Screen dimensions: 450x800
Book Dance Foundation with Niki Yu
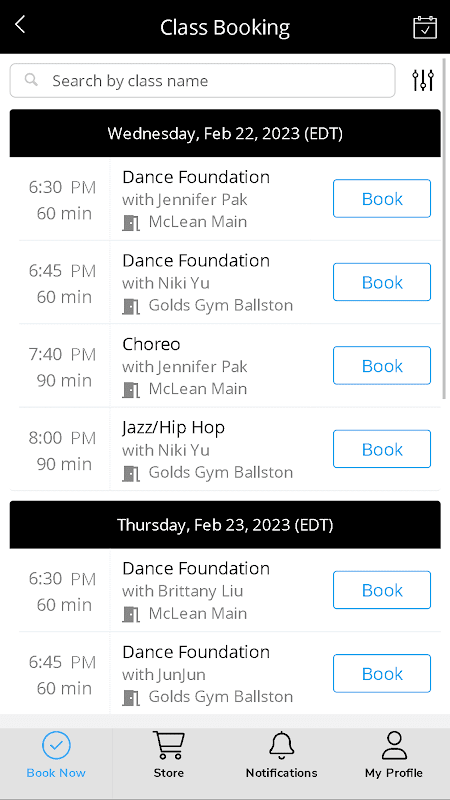point(382,282)
